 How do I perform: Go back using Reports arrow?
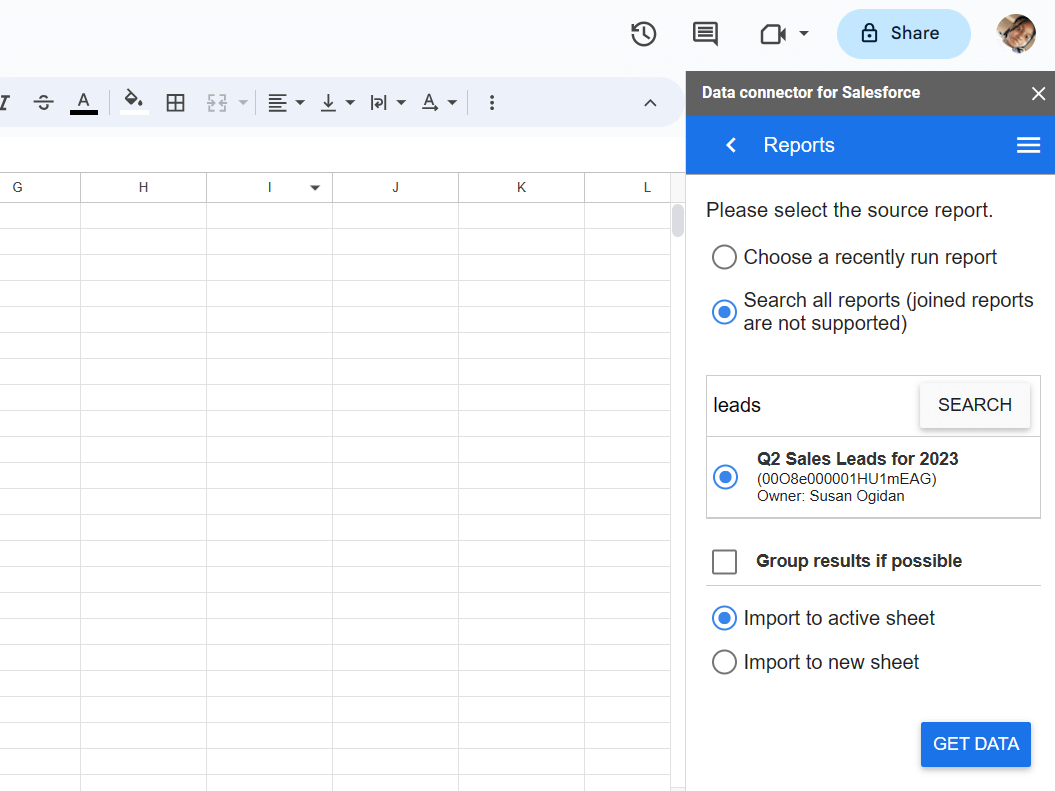(731, 145)
